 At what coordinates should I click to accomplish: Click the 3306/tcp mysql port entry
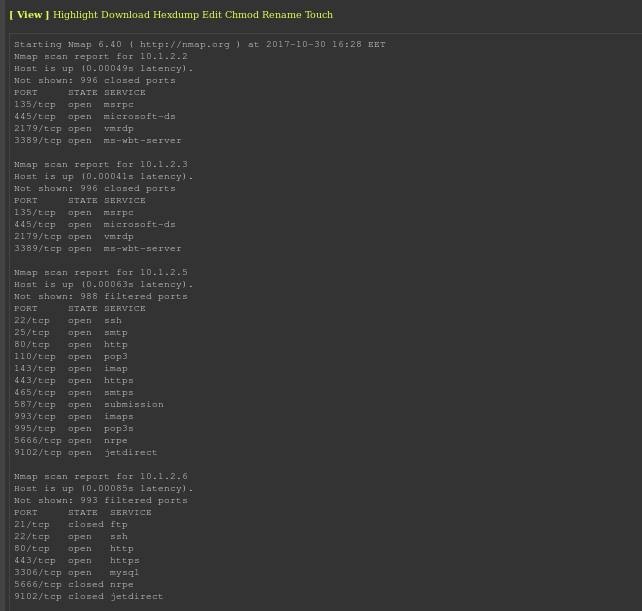(x=76, y=572)
